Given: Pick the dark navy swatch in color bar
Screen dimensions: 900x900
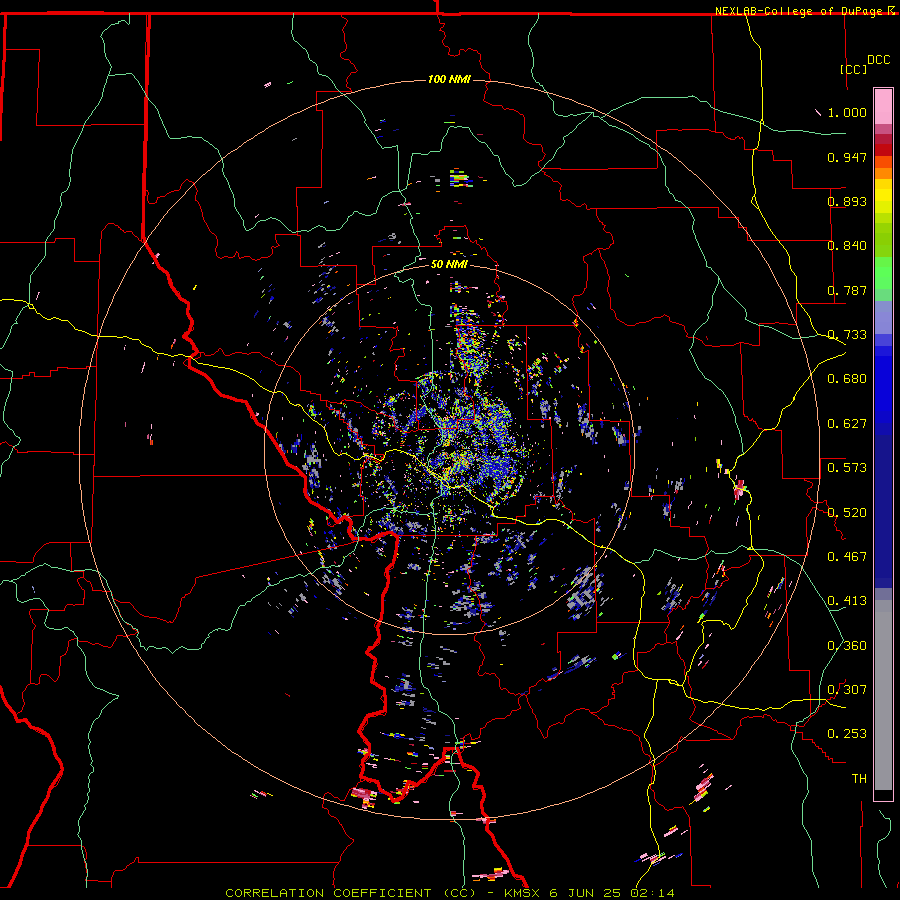Looking at the screenshot, I should click(883, 511).
